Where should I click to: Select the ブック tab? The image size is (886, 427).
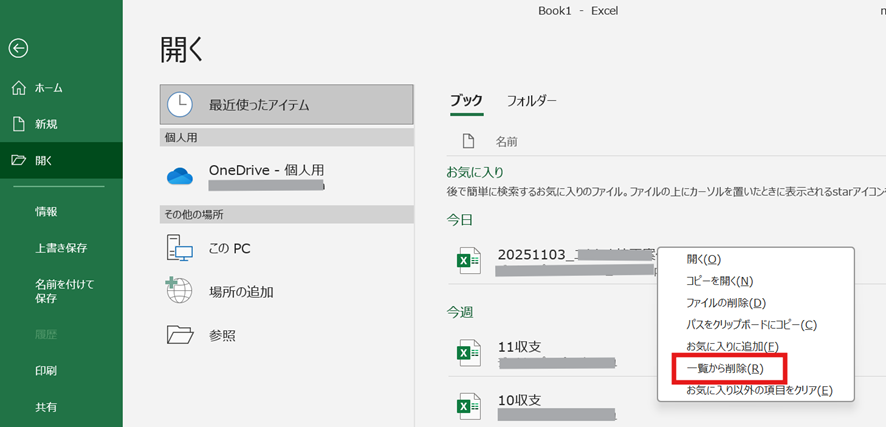pyautogui.click(x=466, y=100)
